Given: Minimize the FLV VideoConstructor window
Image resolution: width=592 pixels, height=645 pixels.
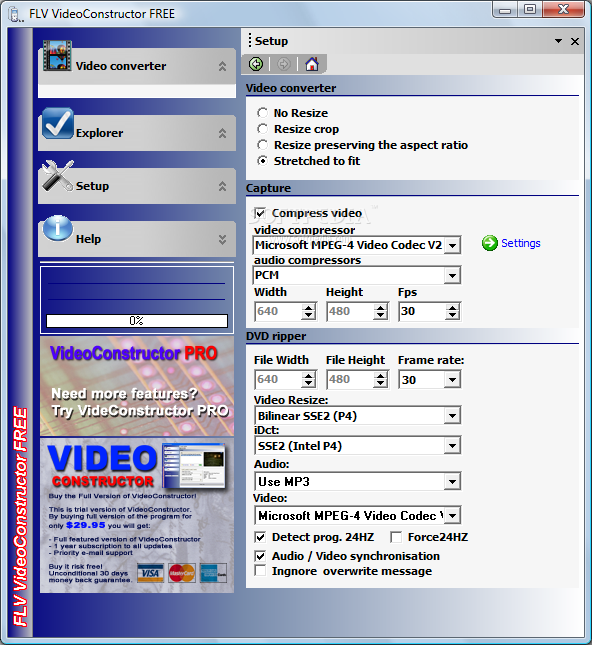Looking at the screenshot, I should [x=505, y=10].
